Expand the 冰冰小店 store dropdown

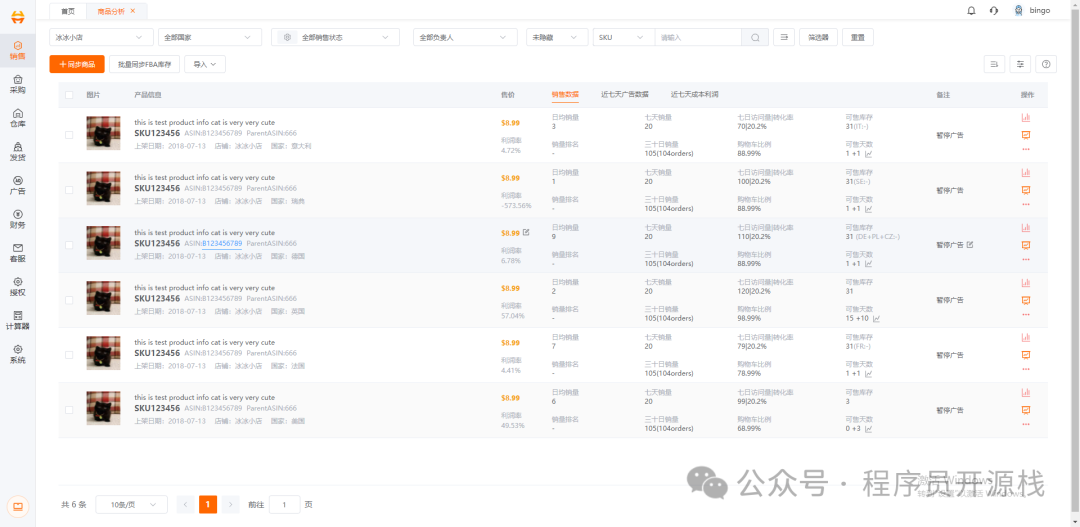(x=101, y=37)
